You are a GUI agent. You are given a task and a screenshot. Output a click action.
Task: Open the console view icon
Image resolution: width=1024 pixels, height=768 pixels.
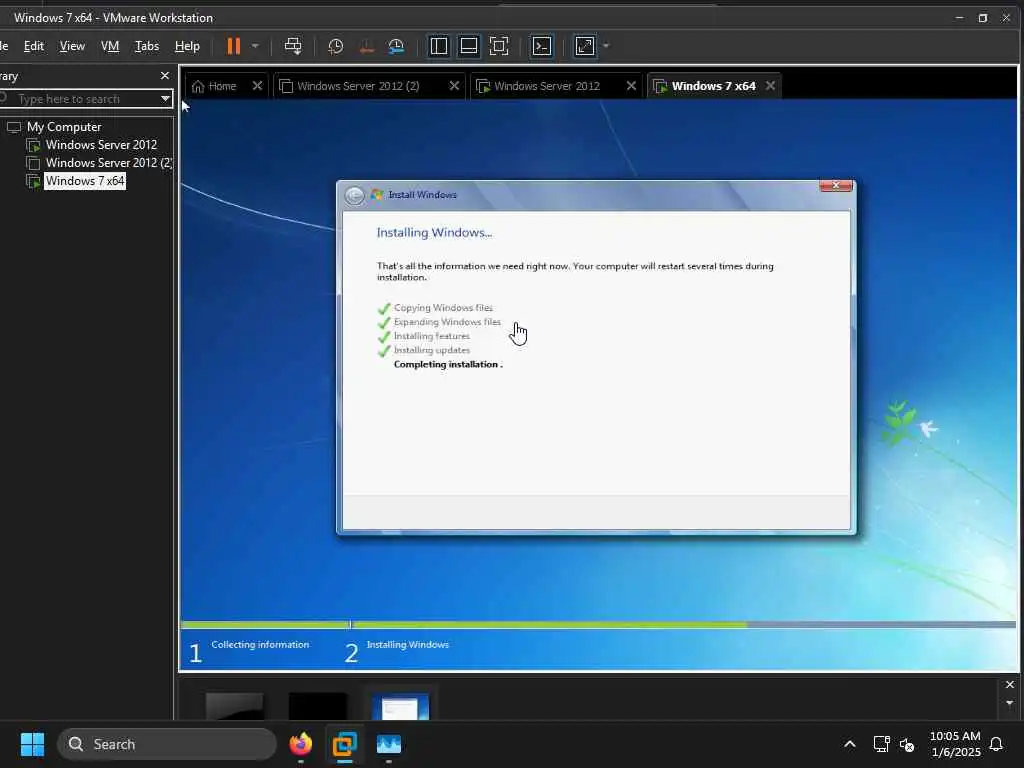542,46
